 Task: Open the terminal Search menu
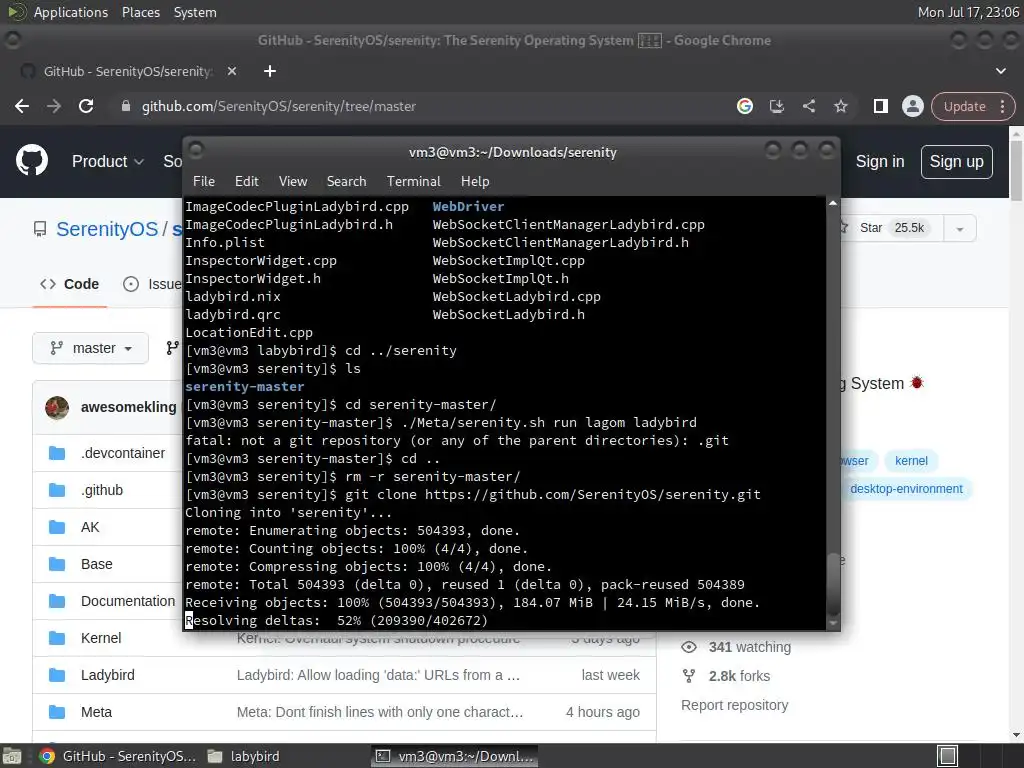(346, 182)
